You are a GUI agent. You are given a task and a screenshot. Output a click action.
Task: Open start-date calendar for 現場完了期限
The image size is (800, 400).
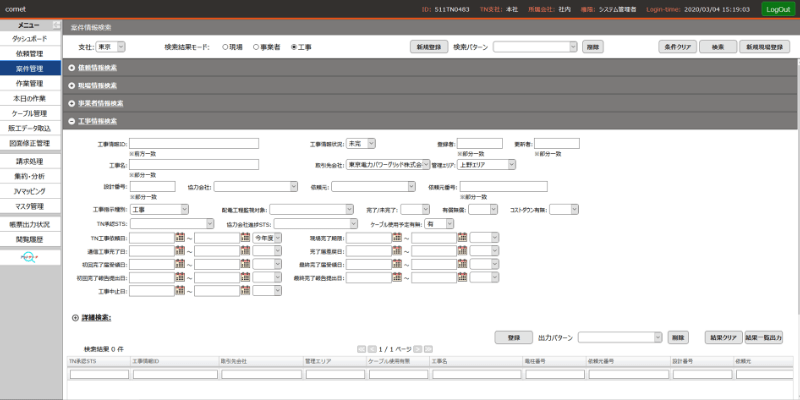point(397,237)
